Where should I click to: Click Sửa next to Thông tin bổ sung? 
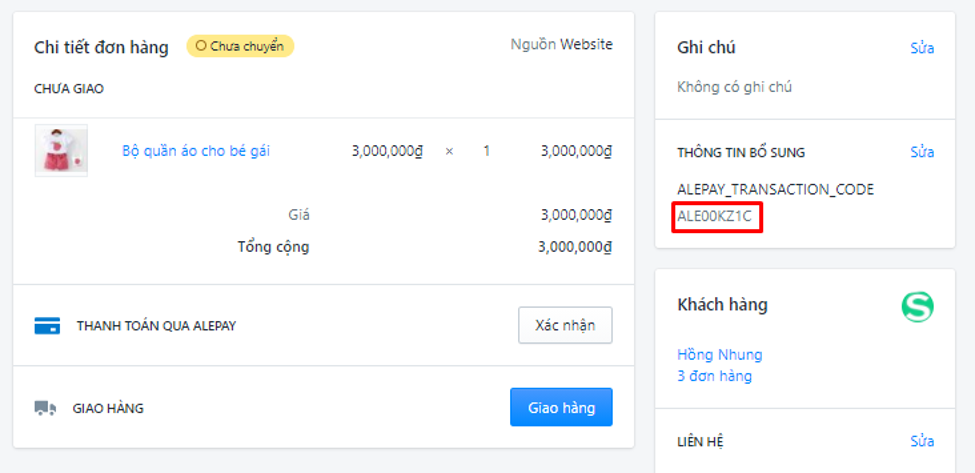(x=922, y=152)
